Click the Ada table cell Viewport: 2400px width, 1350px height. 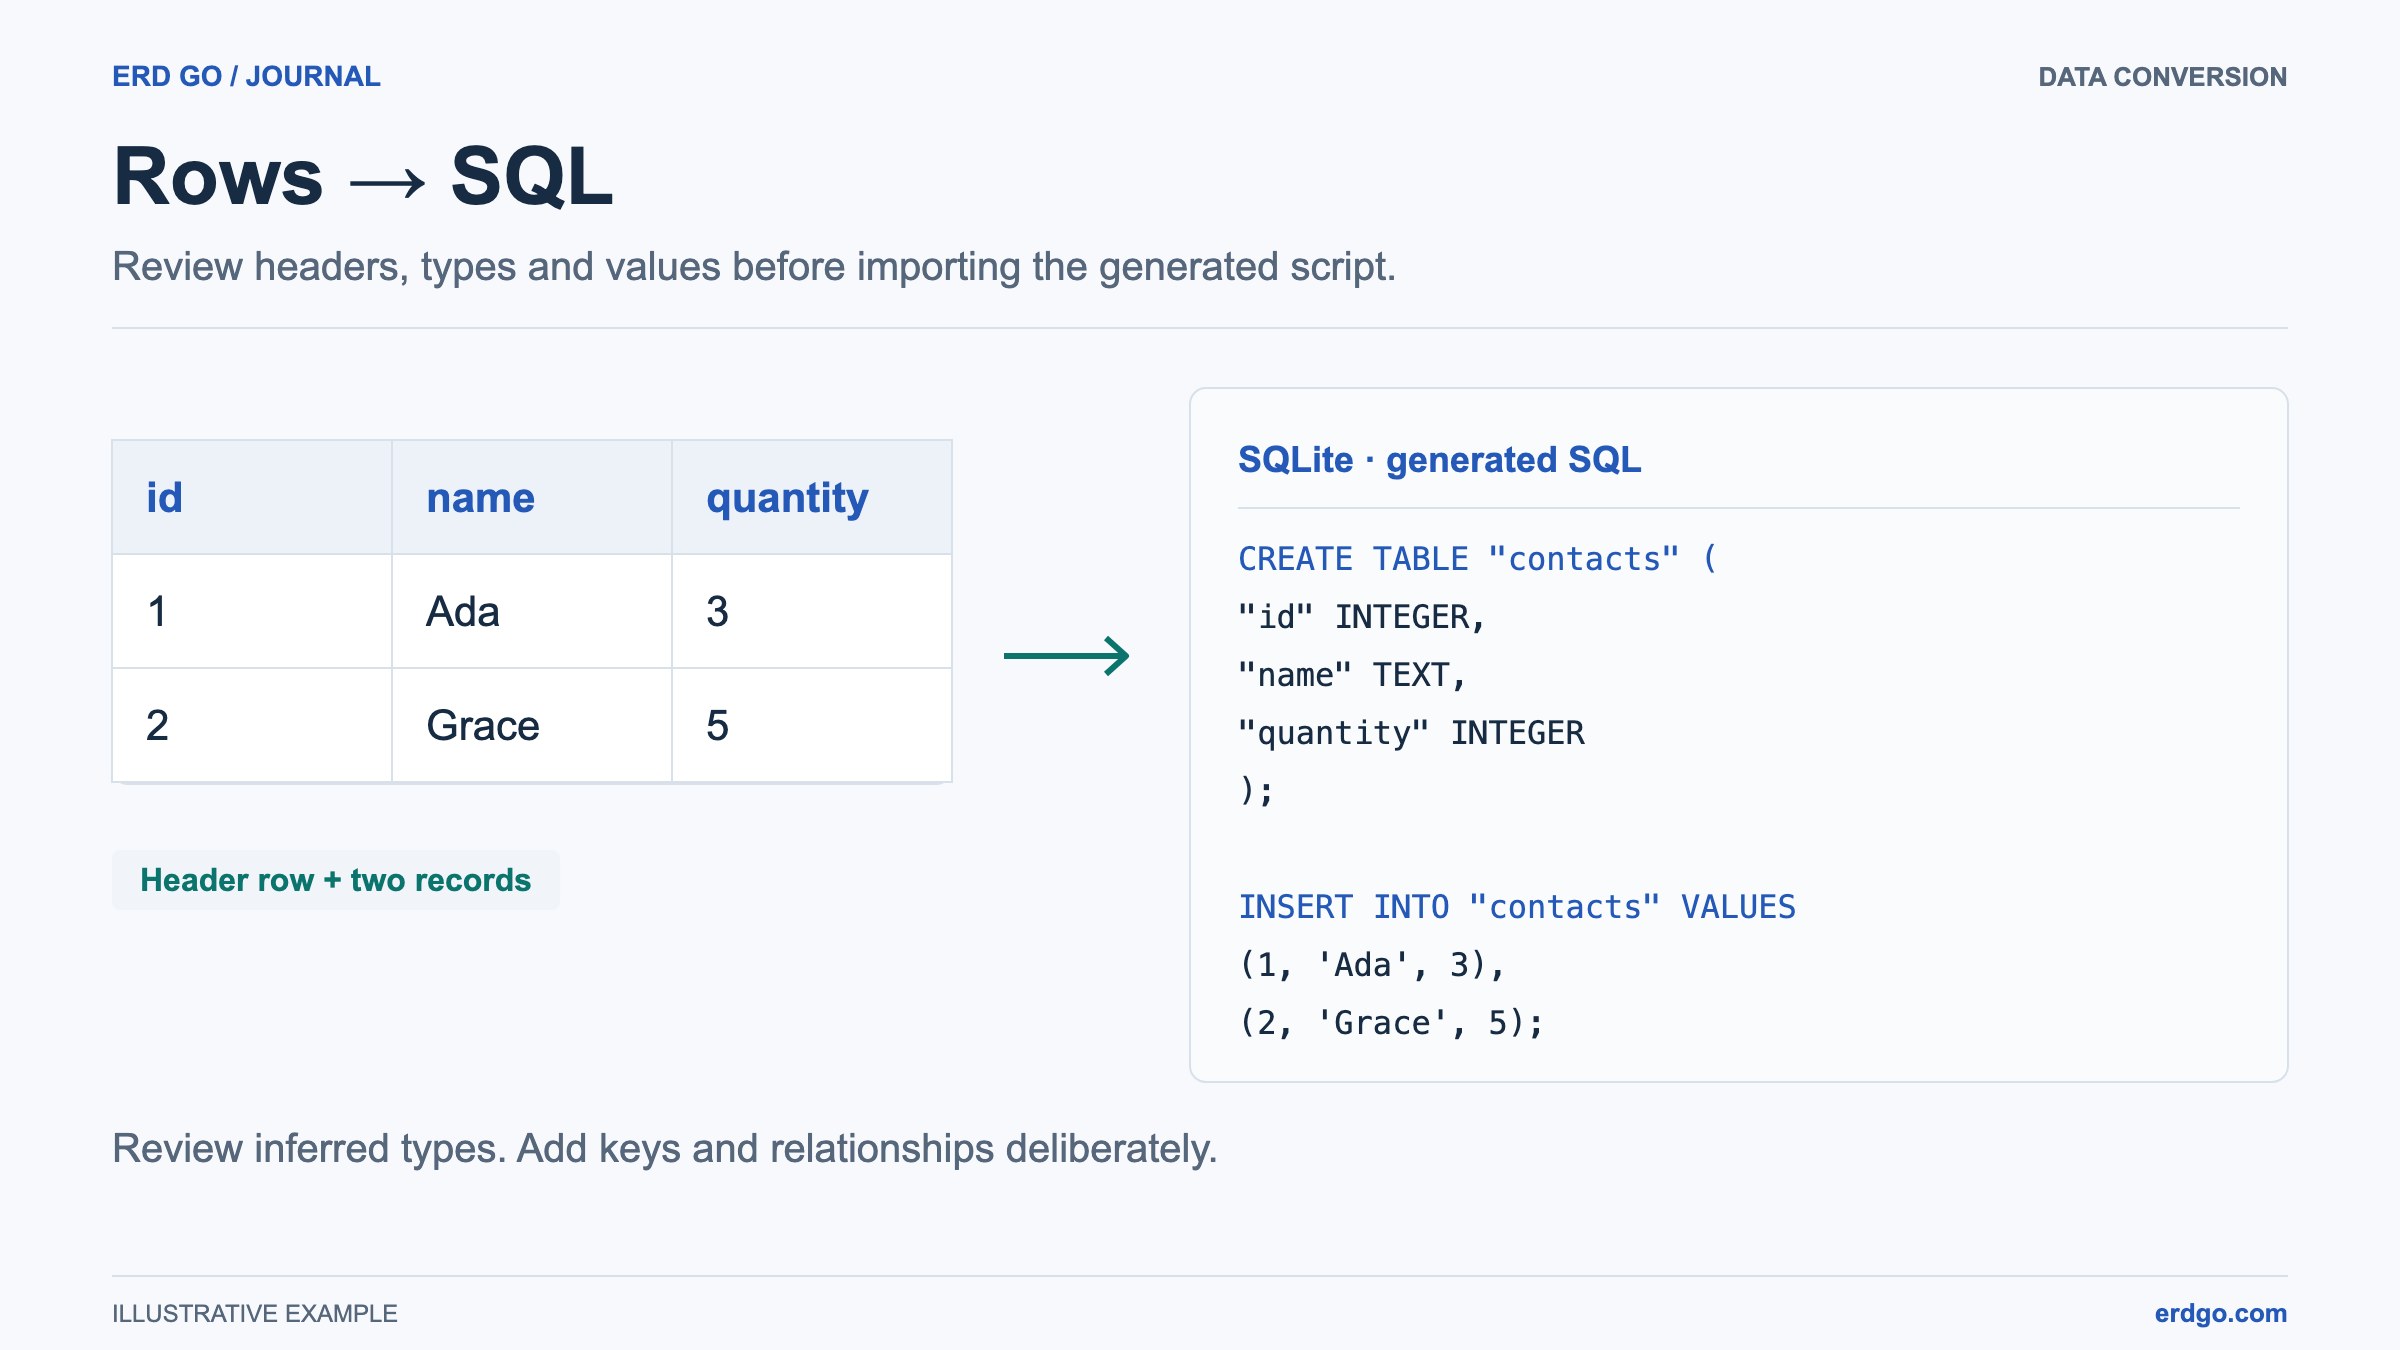click(x=532, y=611)
